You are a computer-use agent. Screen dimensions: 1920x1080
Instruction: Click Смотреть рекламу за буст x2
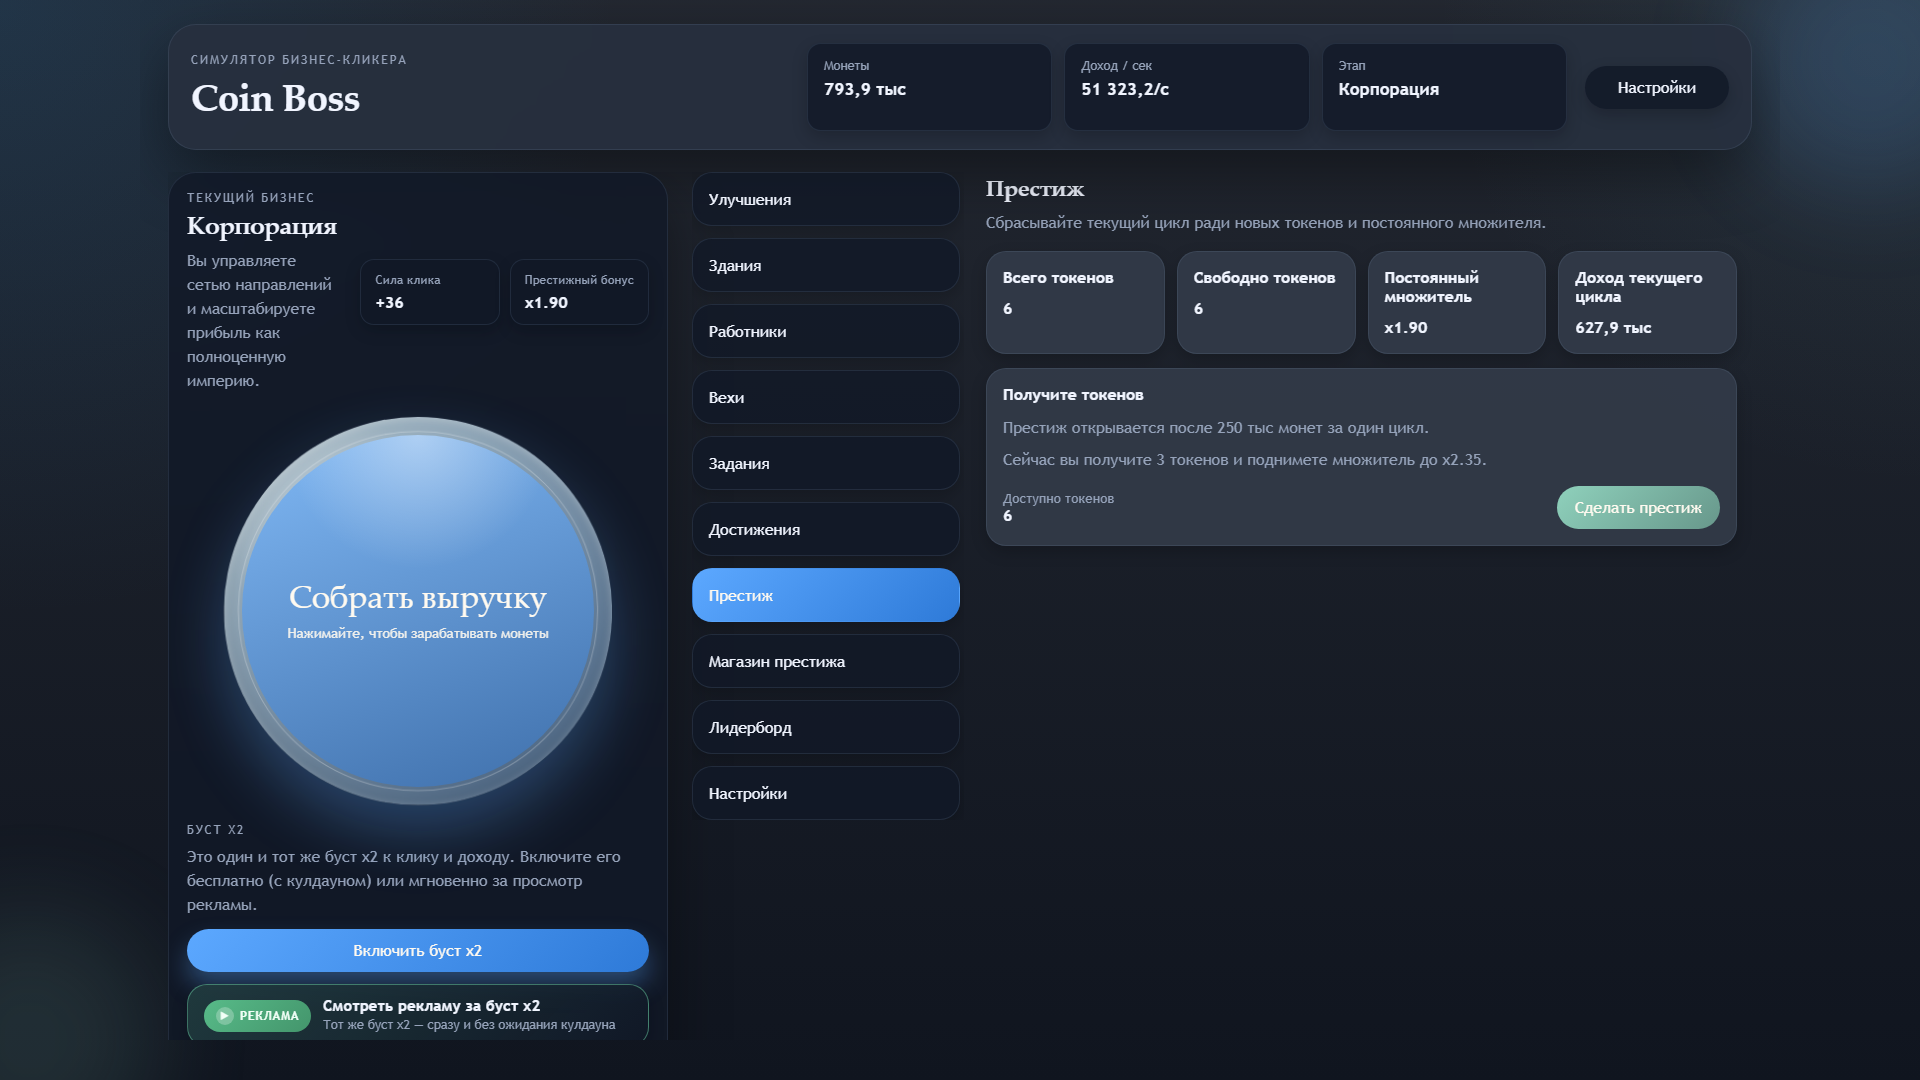417,1013
